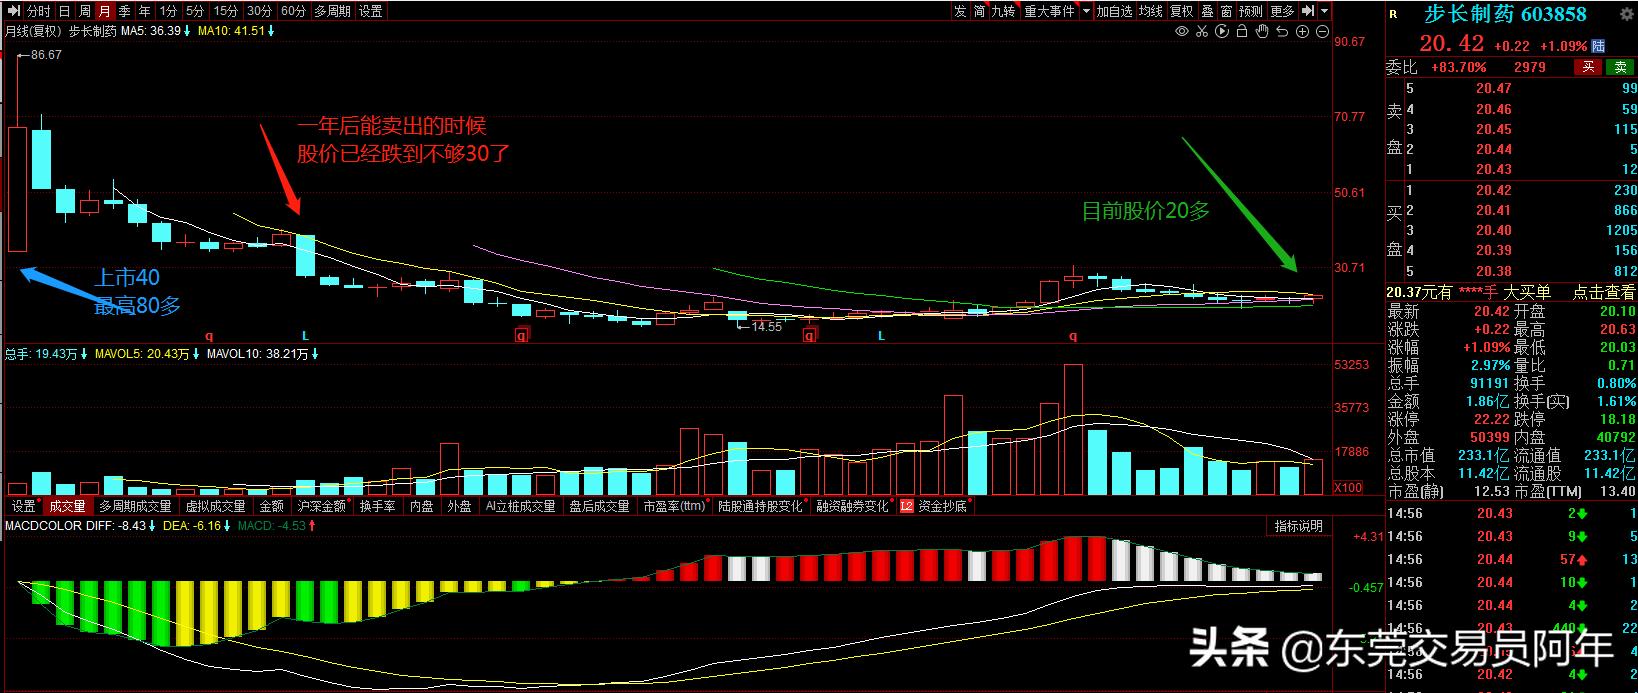Open 多周期 multi-period view
This screenshot has width=1638, height=693.
pyautogui.click(x=332, y=11)
